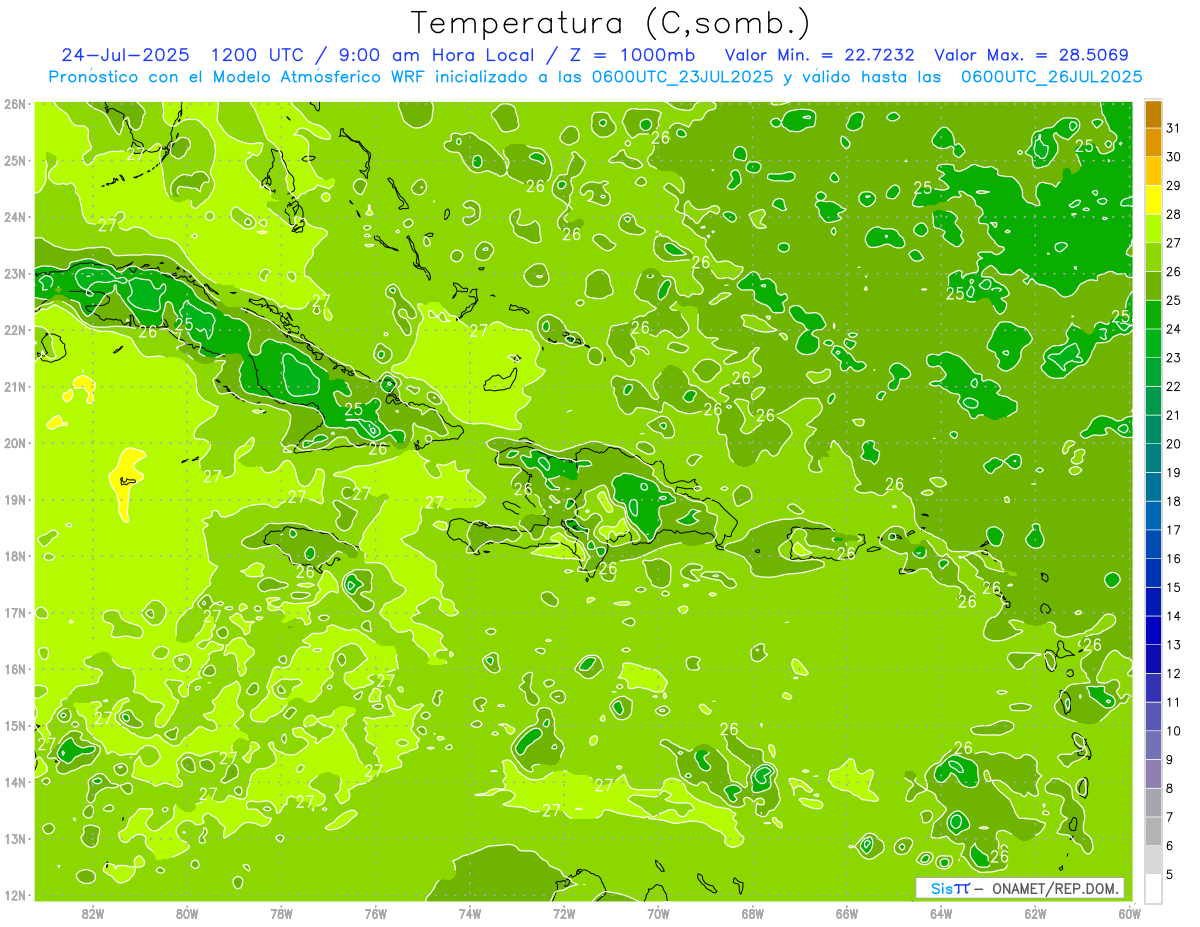The width and height of the screenshot is (1200, 927).
Task: Click the latitude axis label "26N"
Action: coord(14,104)
